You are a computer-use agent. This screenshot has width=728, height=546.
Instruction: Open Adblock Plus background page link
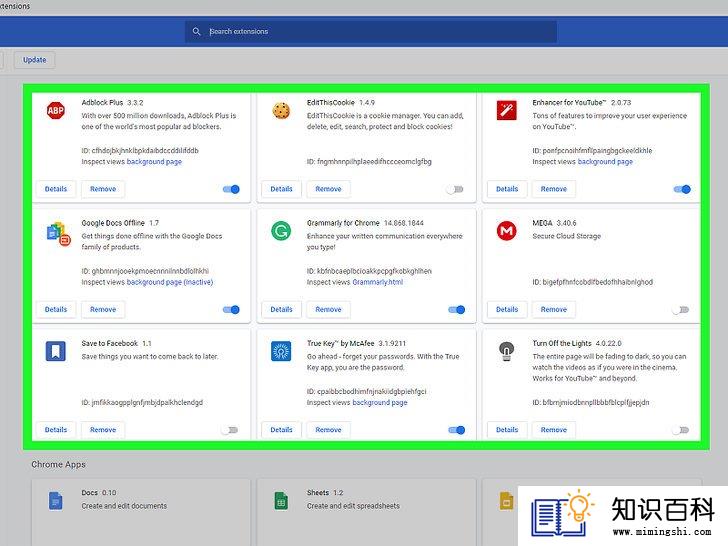pos(154,162)
